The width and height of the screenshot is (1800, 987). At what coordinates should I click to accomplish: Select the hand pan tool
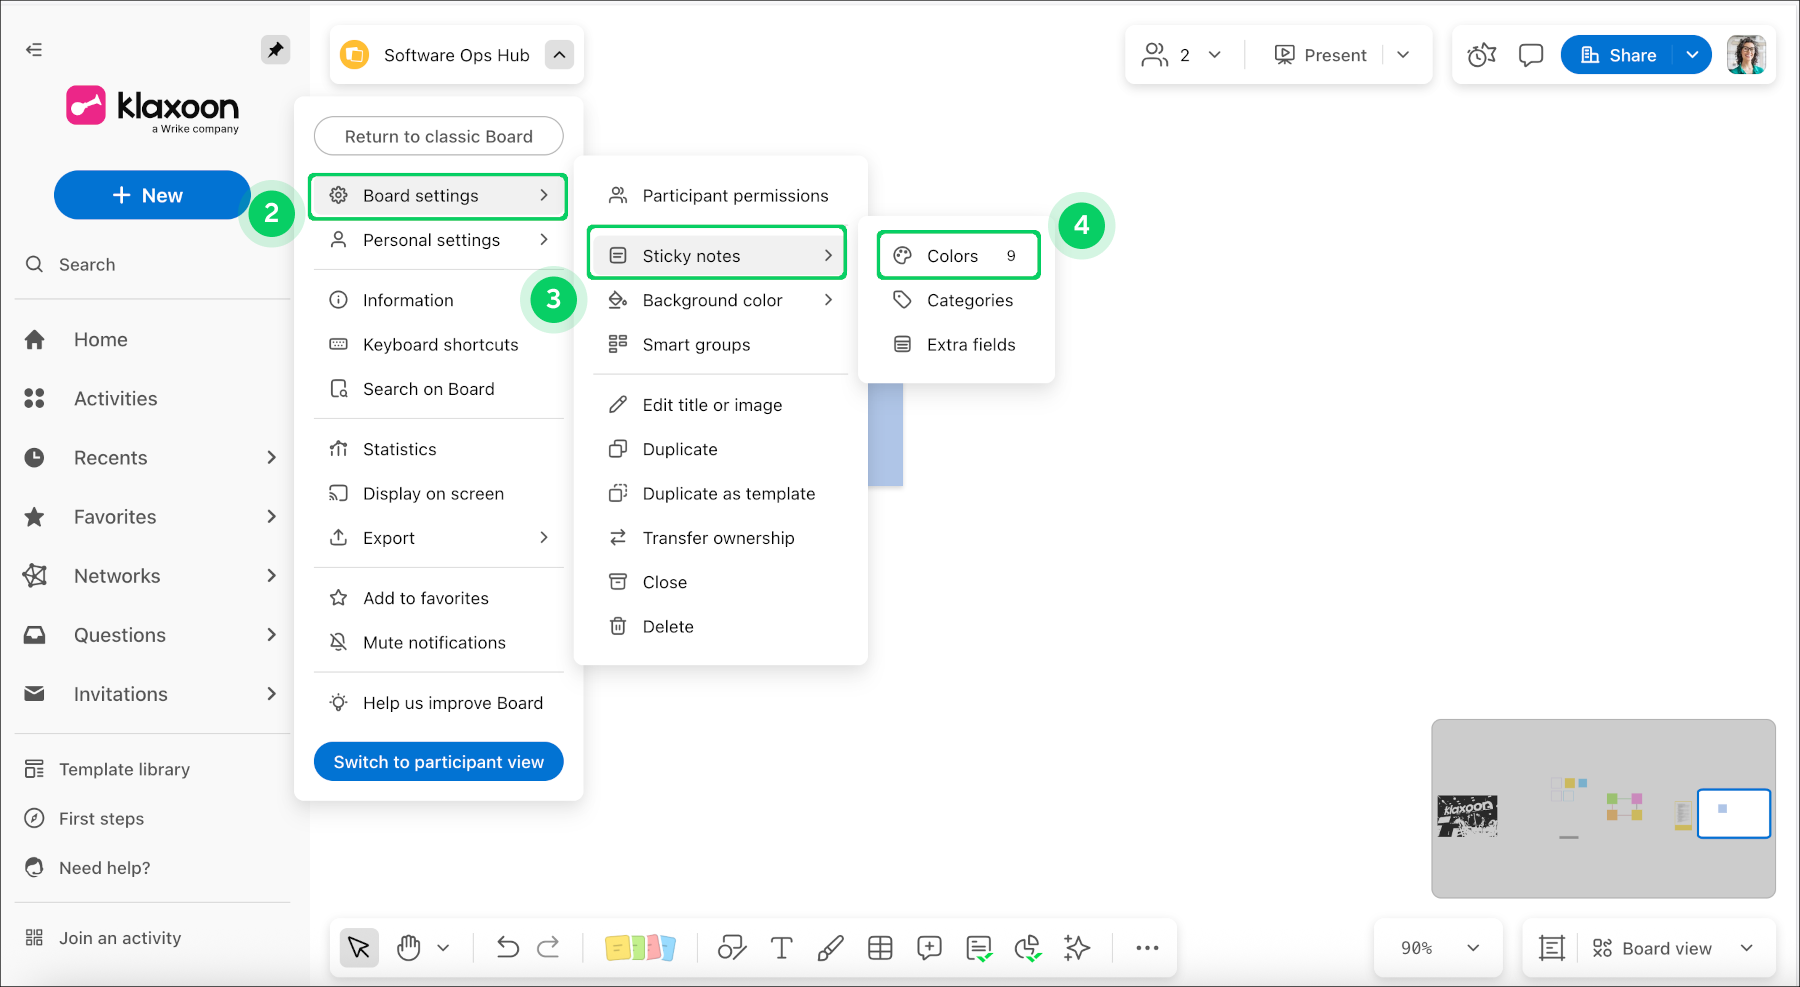(408, 947)
